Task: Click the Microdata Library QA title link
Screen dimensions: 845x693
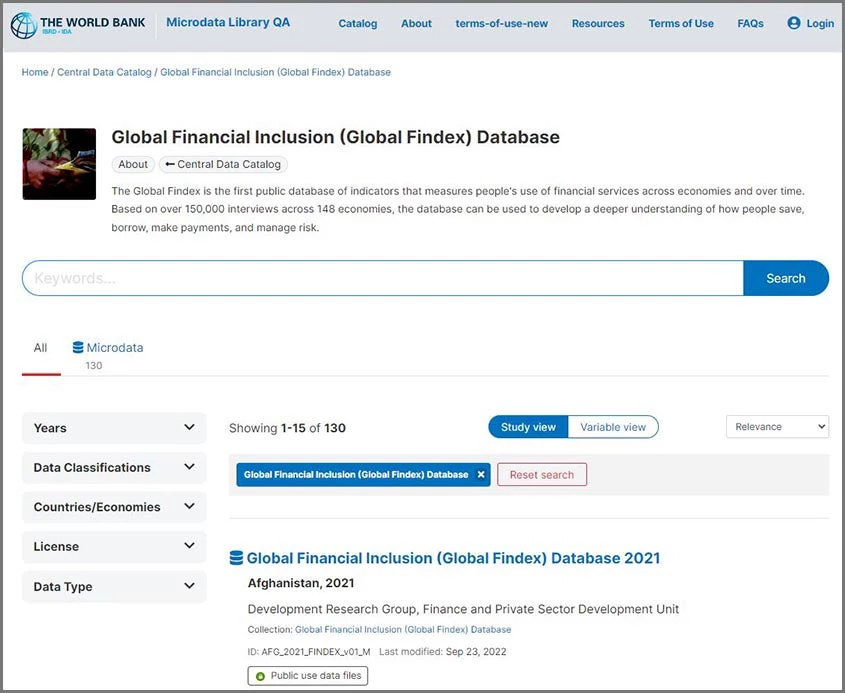Action: pos(228,23)
